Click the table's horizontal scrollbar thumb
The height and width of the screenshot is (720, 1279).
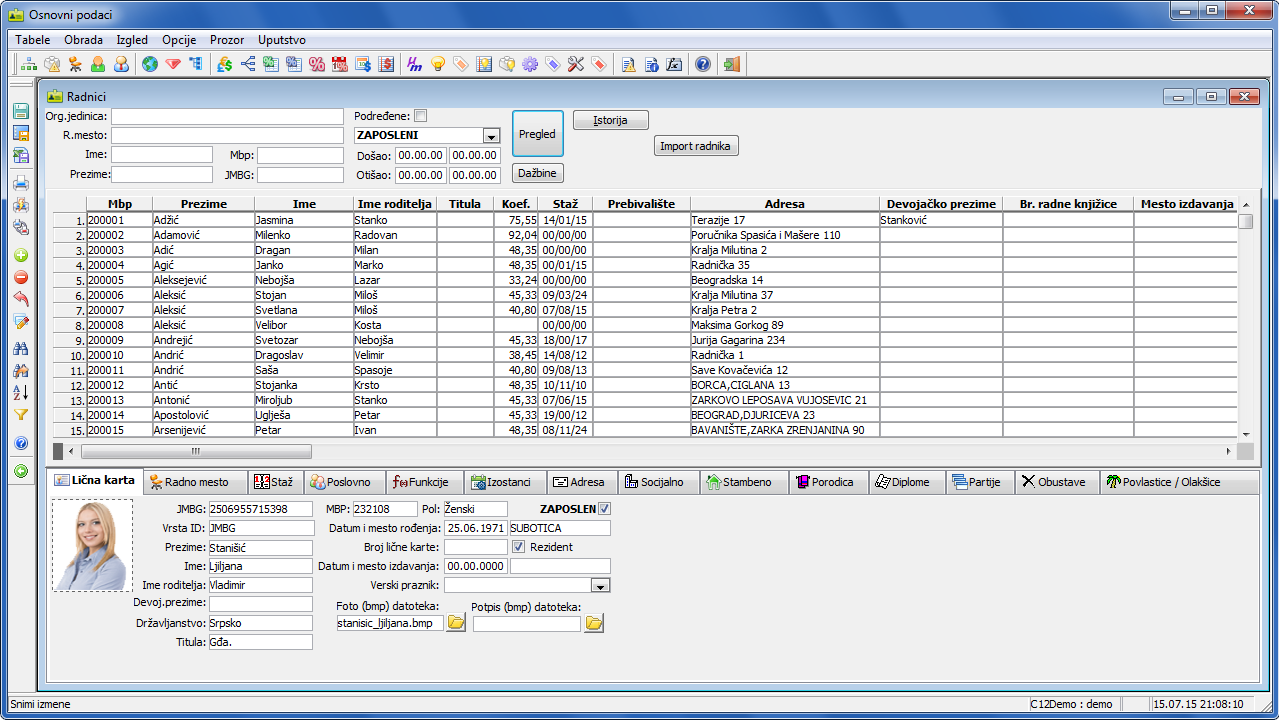pos(195,452)
